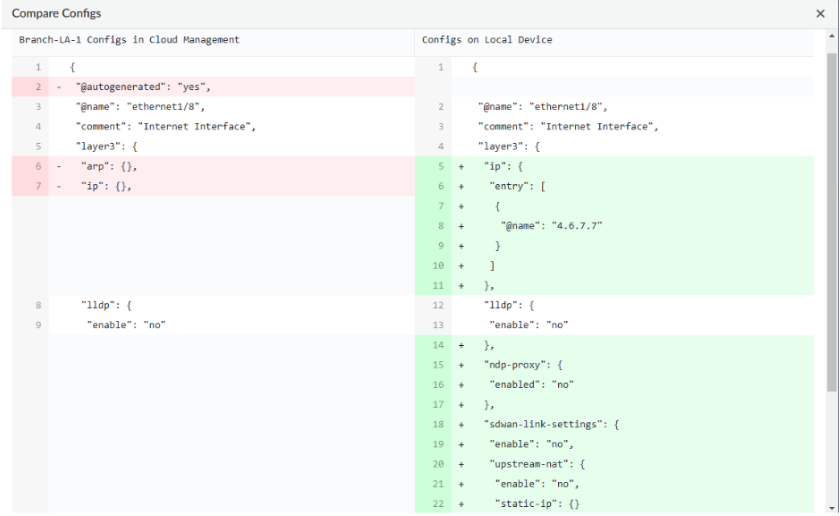Click the "comment": "Internet Interface" line in right pane

568,127
